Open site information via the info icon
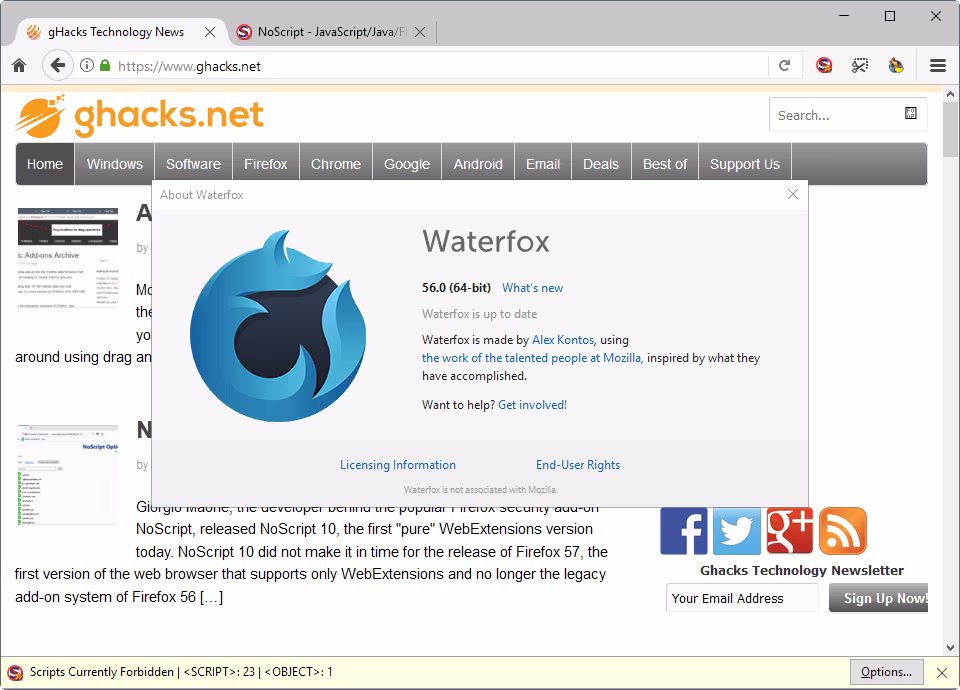 tap(87, 66)
